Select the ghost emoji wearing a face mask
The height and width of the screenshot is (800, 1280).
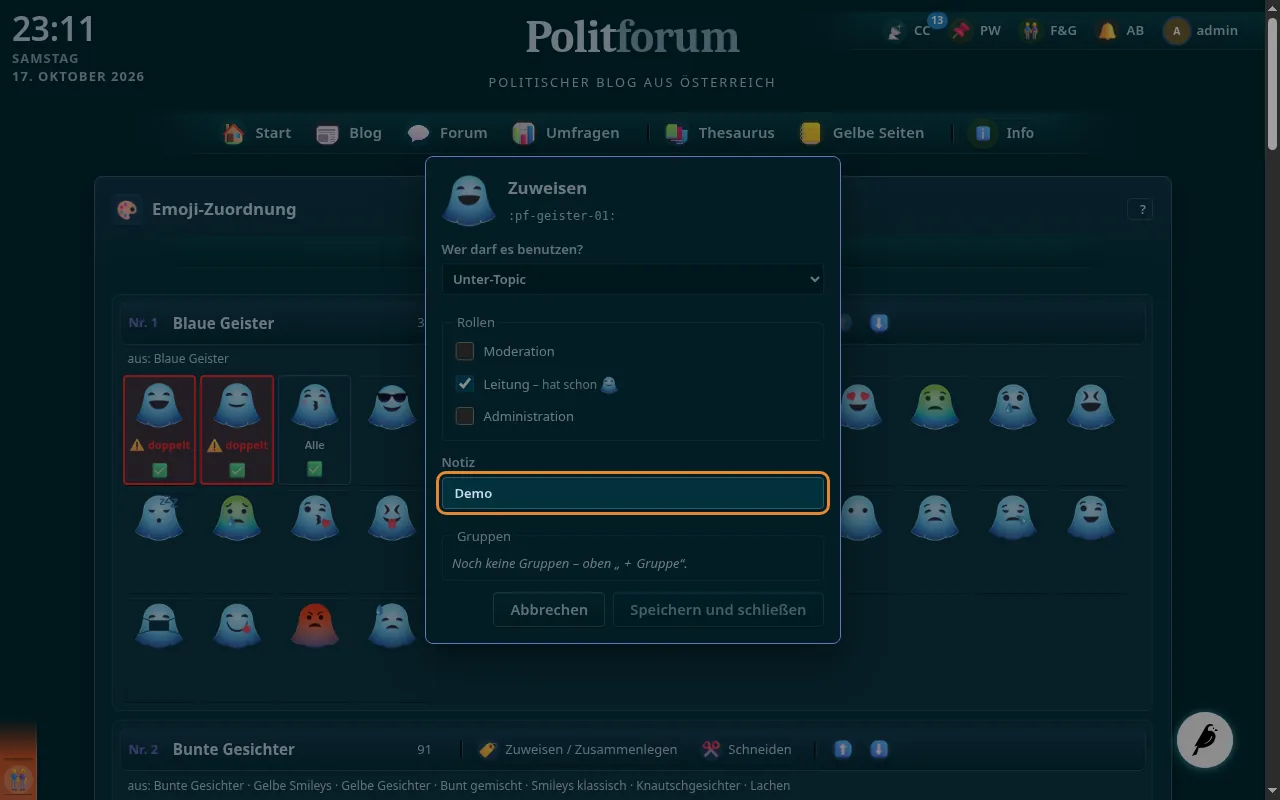point(159,625)
